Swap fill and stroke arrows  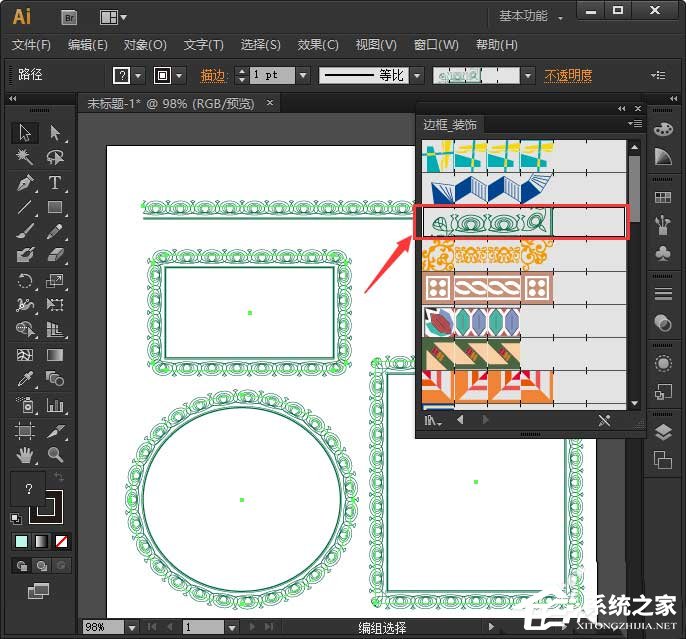(x=58, y=476)
